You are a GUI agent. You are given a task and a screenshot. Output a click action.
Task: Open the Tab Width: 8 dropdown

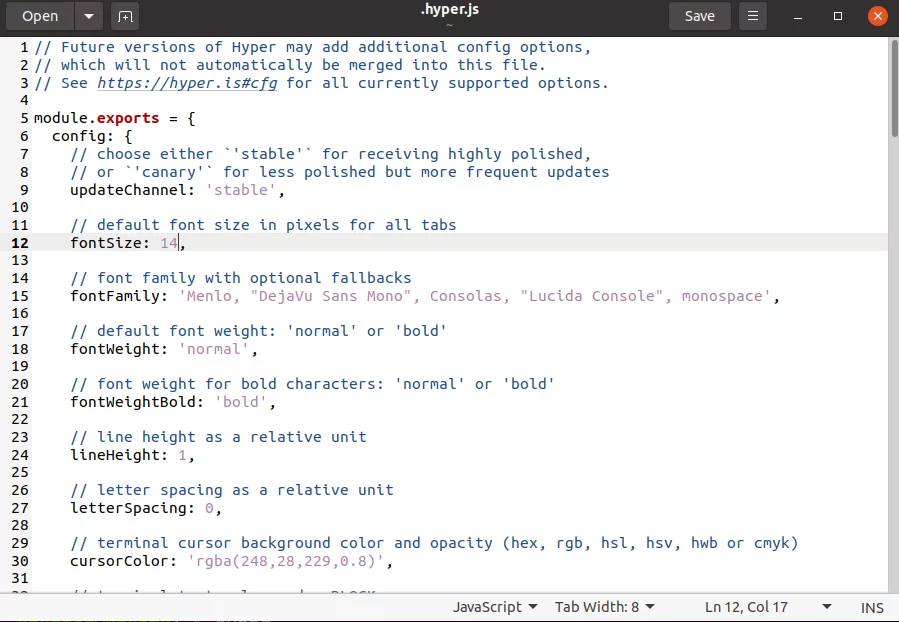[604, 607]
